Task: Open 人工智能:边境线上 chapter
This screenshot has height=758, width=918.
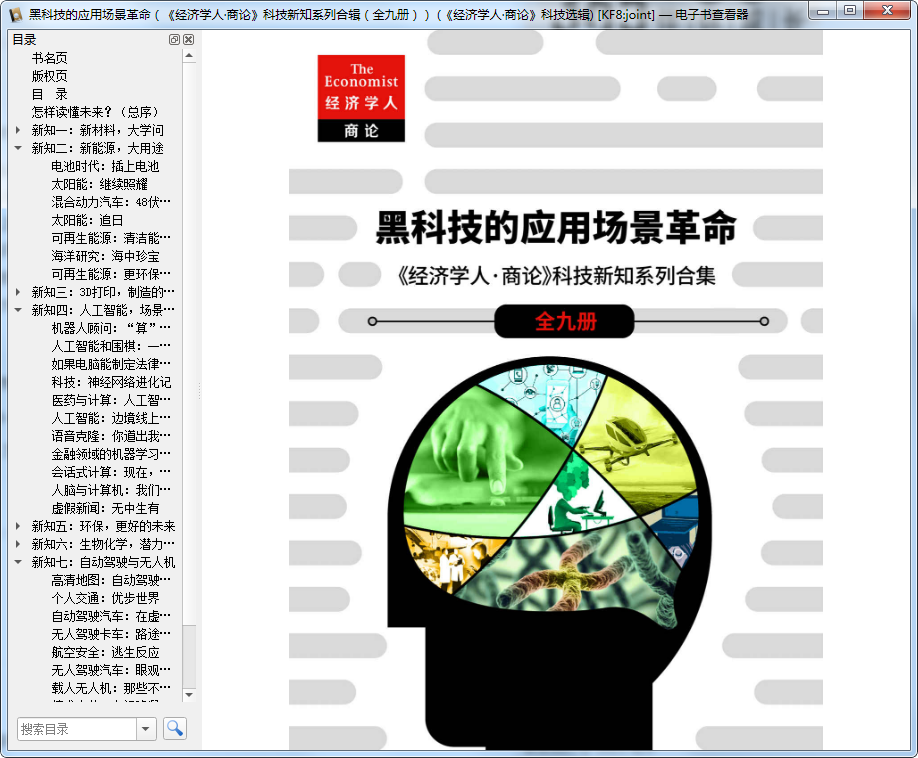Action: (x=111, y=418)
